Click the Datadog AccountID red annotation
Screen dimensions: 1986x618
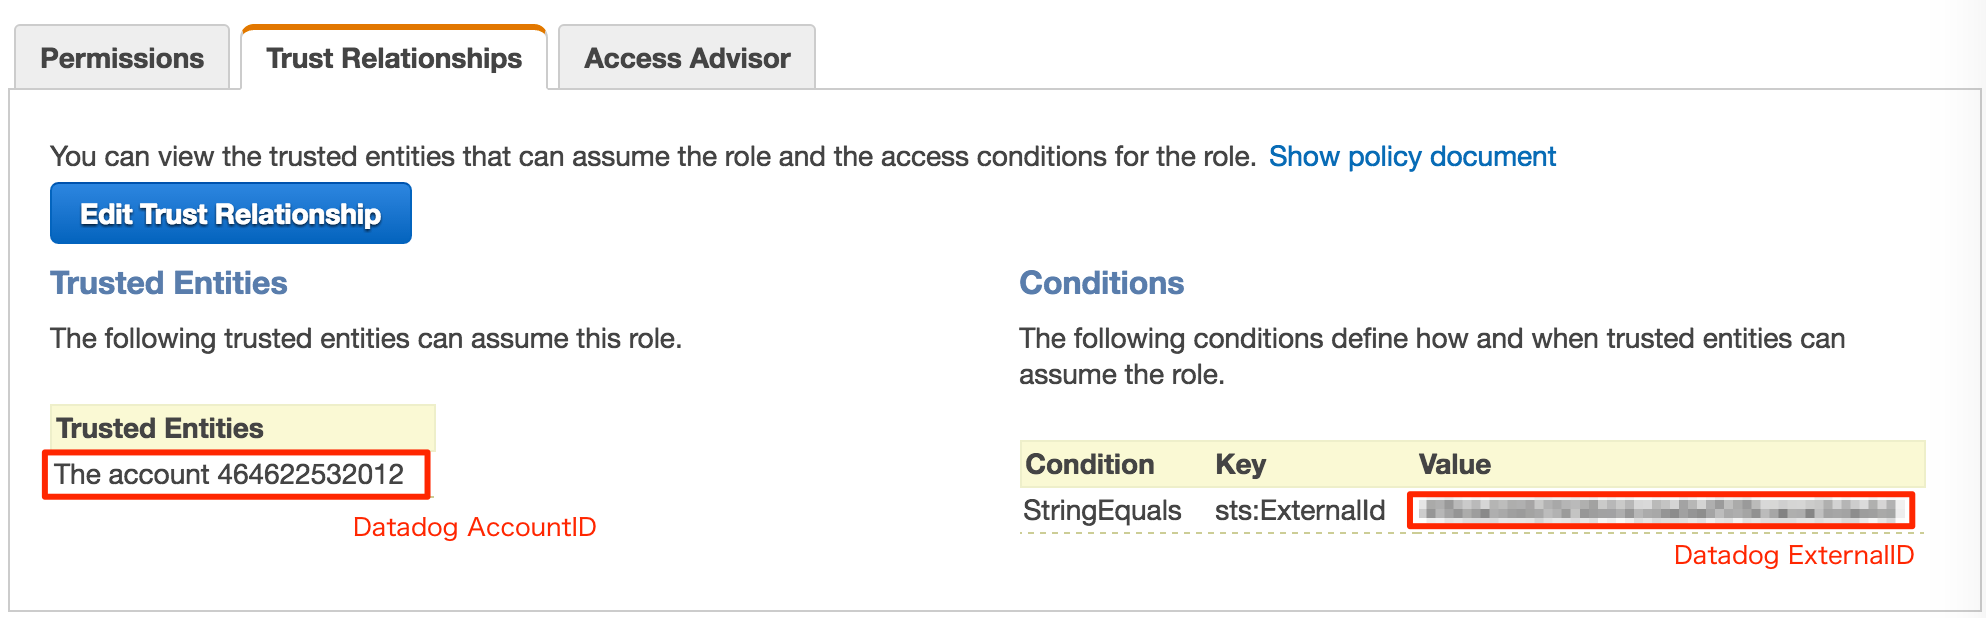(474, 527)
